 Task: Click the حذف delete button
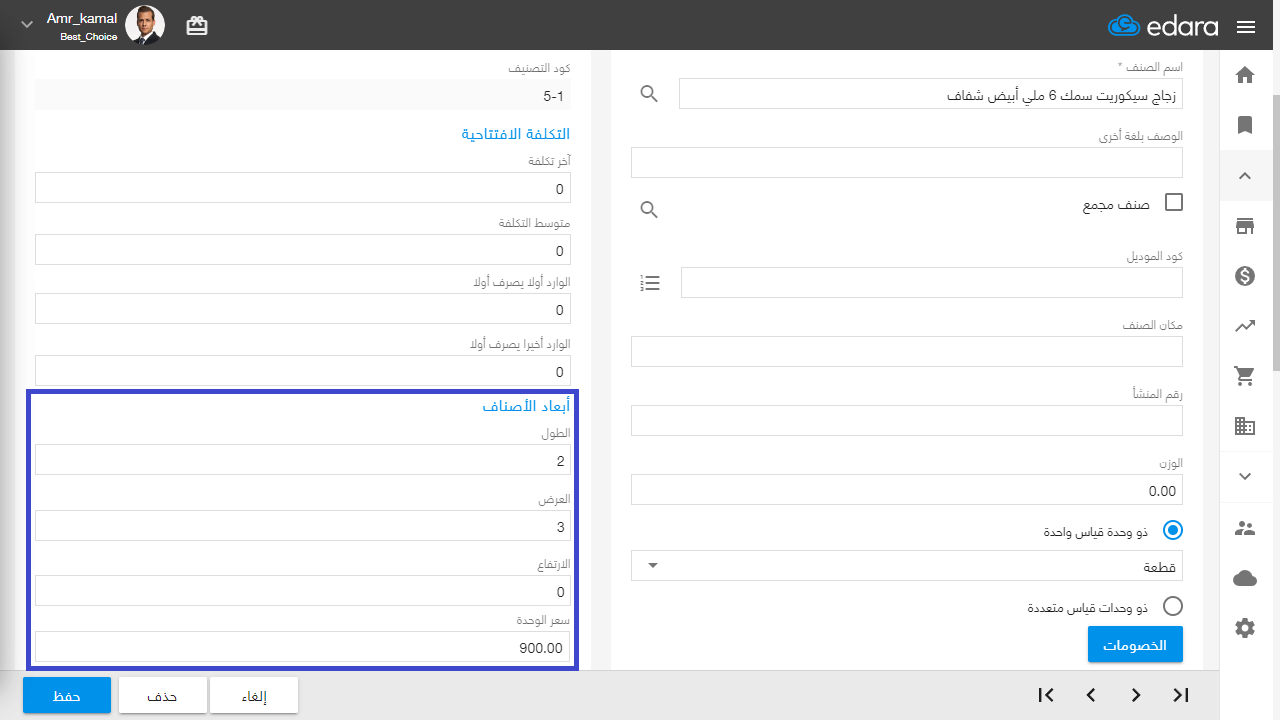(x=163, y=695)
